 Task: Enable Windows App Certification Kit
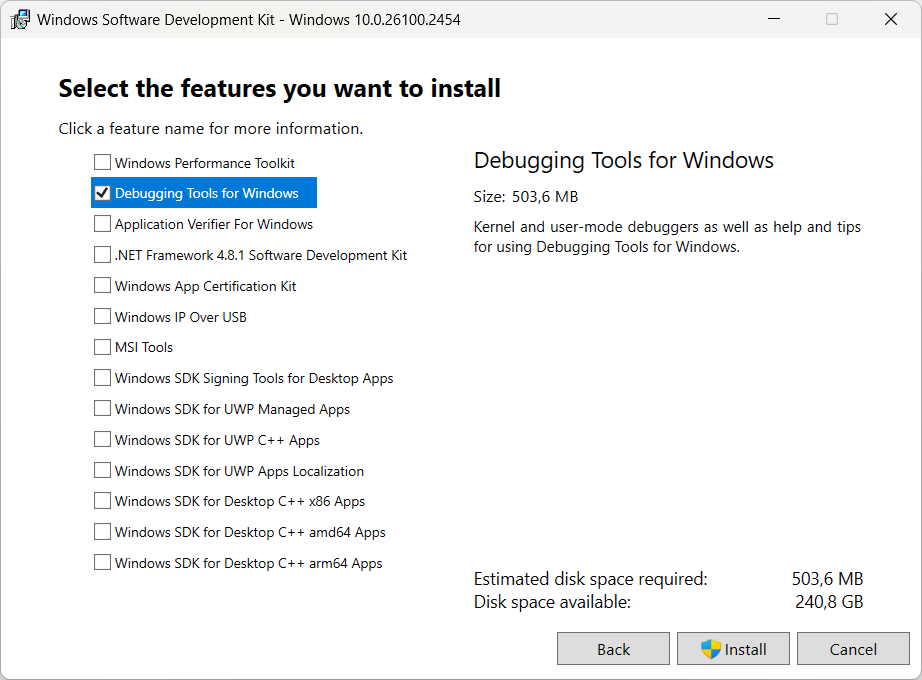click(102, 285)
